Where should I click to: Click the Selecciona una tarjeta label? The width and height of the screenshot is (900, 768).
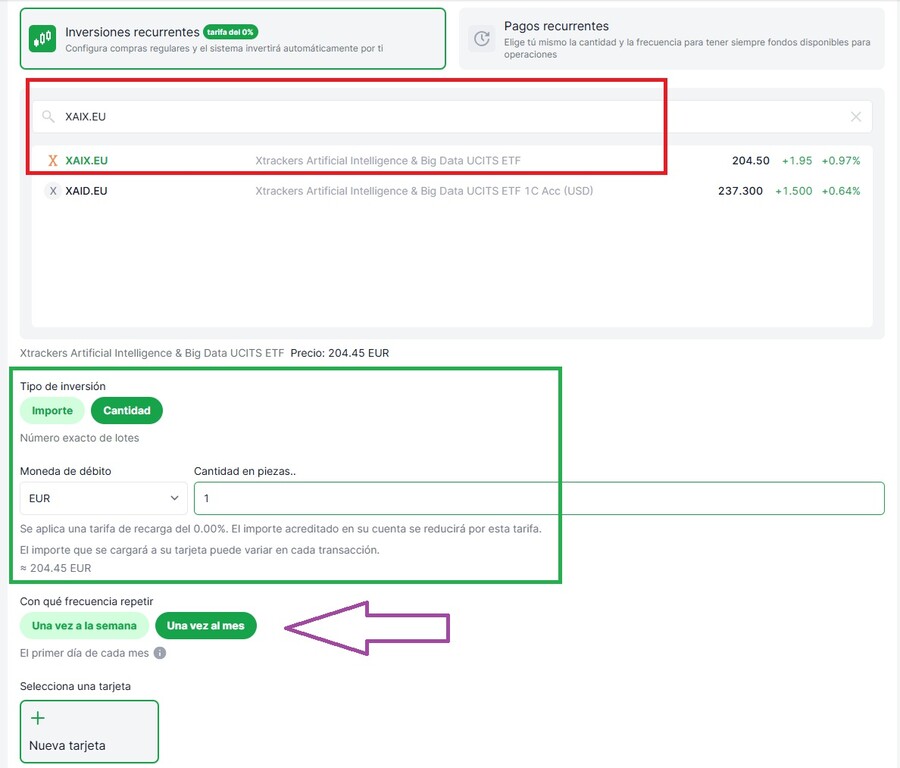[75, 686]
